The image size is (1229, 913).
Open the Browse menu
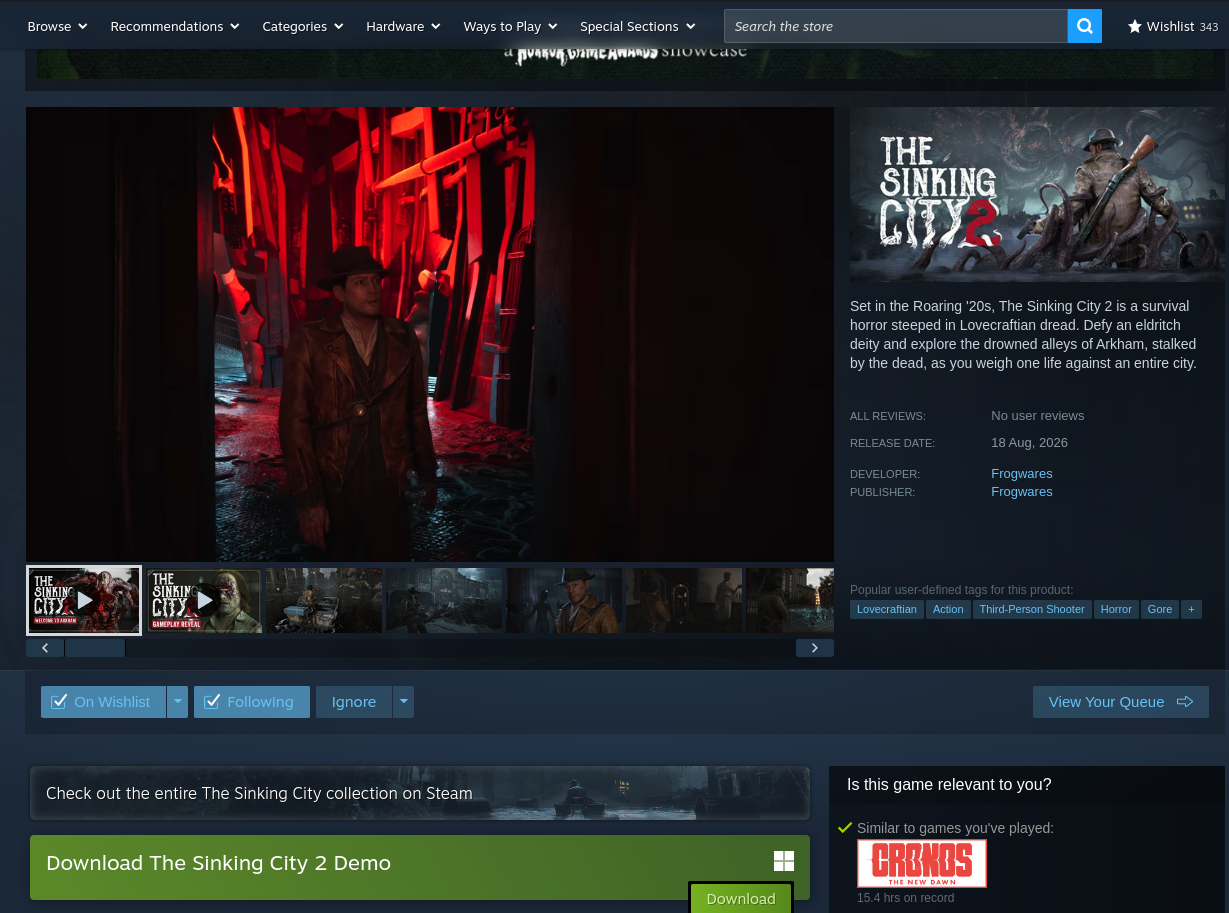click(57, 27)
